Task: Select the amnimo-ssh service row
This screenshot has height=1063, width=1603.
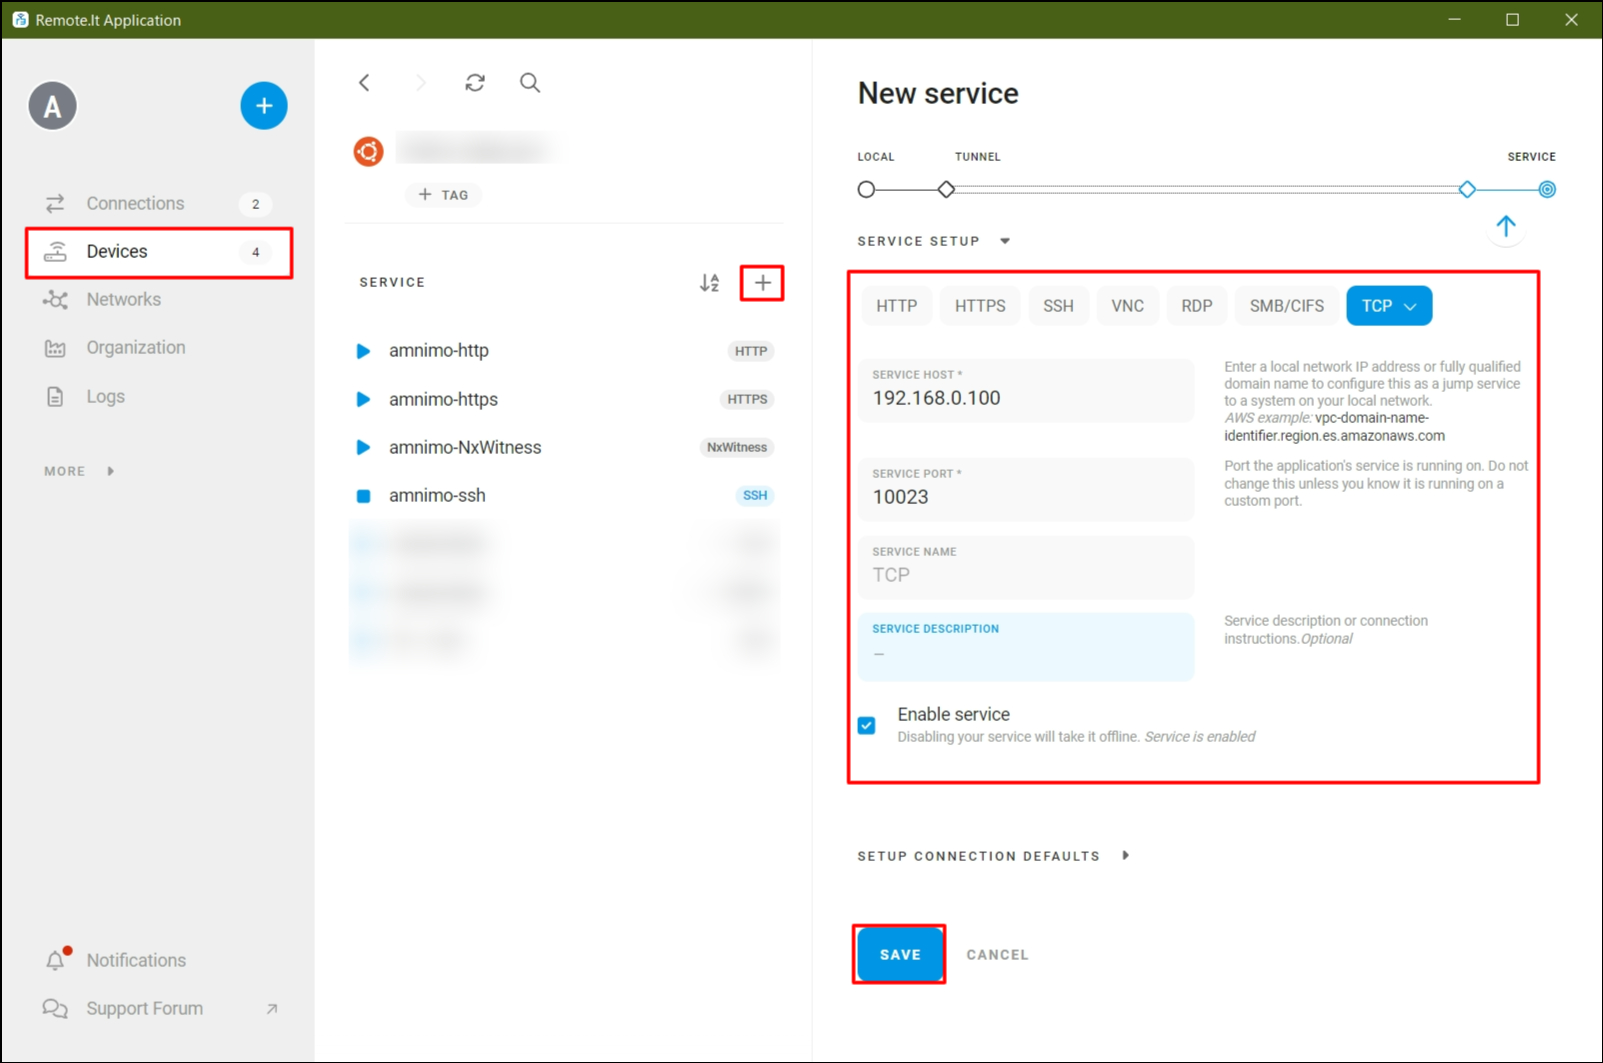Action: click(565, 496)
